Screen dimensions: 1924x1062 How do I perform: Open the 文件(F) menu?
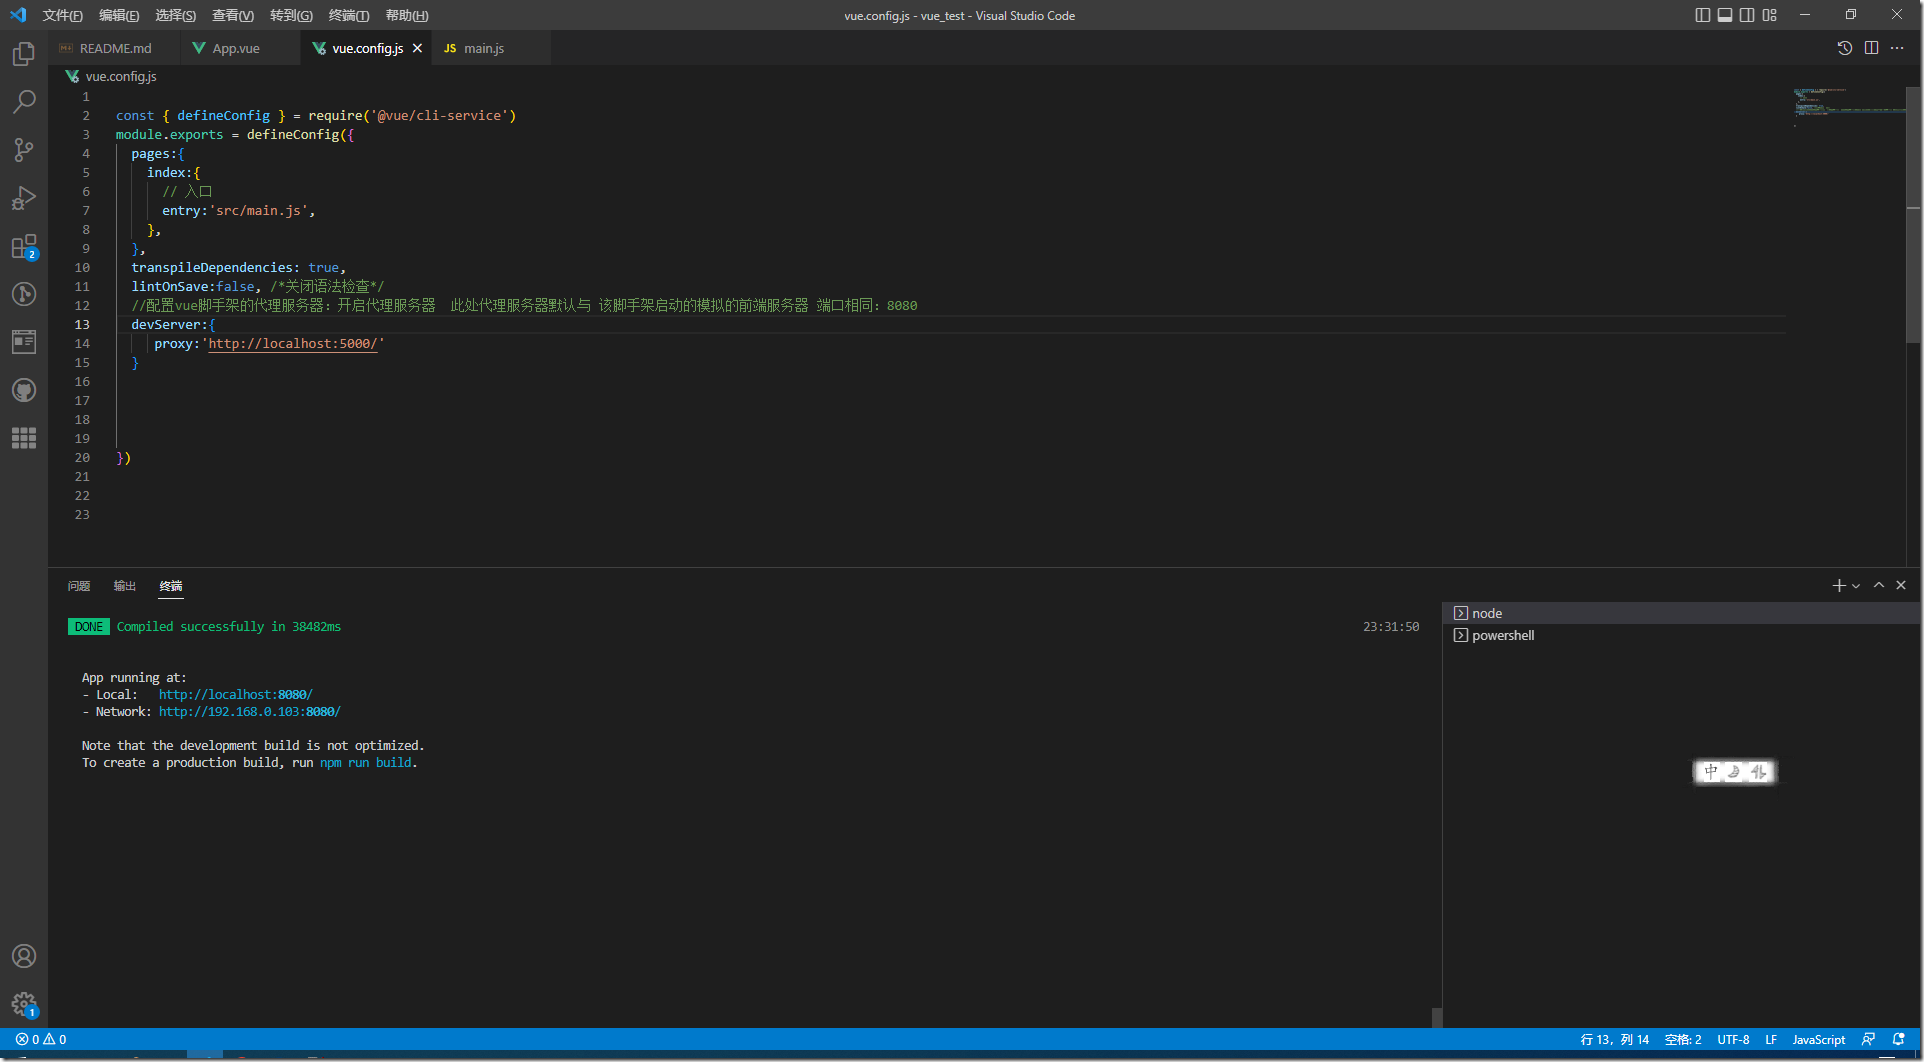(x=62, y=15)
